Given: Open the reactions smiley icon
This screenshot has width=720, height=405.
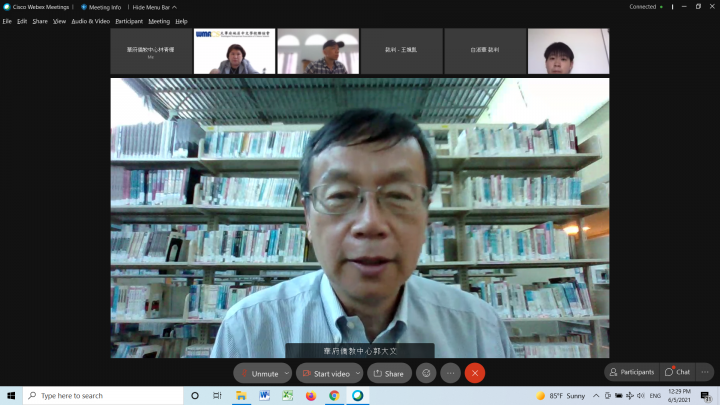Looking at the screenshot, I should [x=426, y=373].
